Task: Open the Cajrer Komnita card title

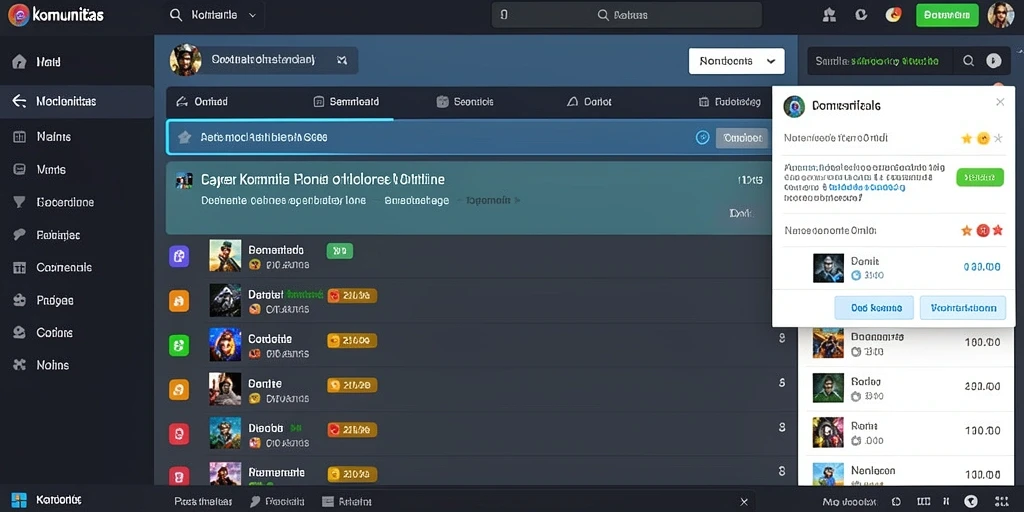Action: [x=323, y=179]
